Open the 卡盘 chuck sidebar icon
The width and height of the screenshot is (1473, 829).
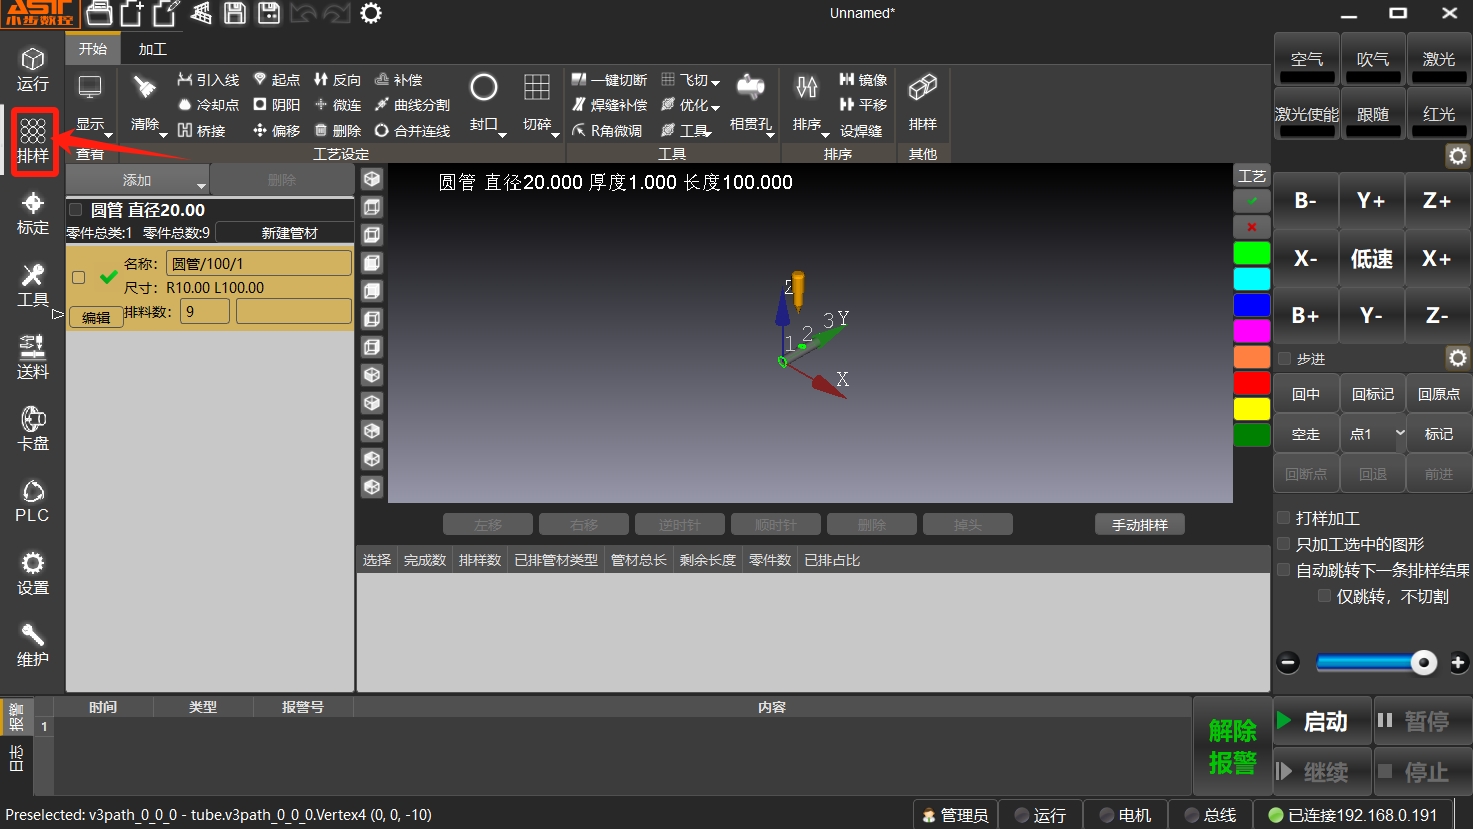(33, 429)
